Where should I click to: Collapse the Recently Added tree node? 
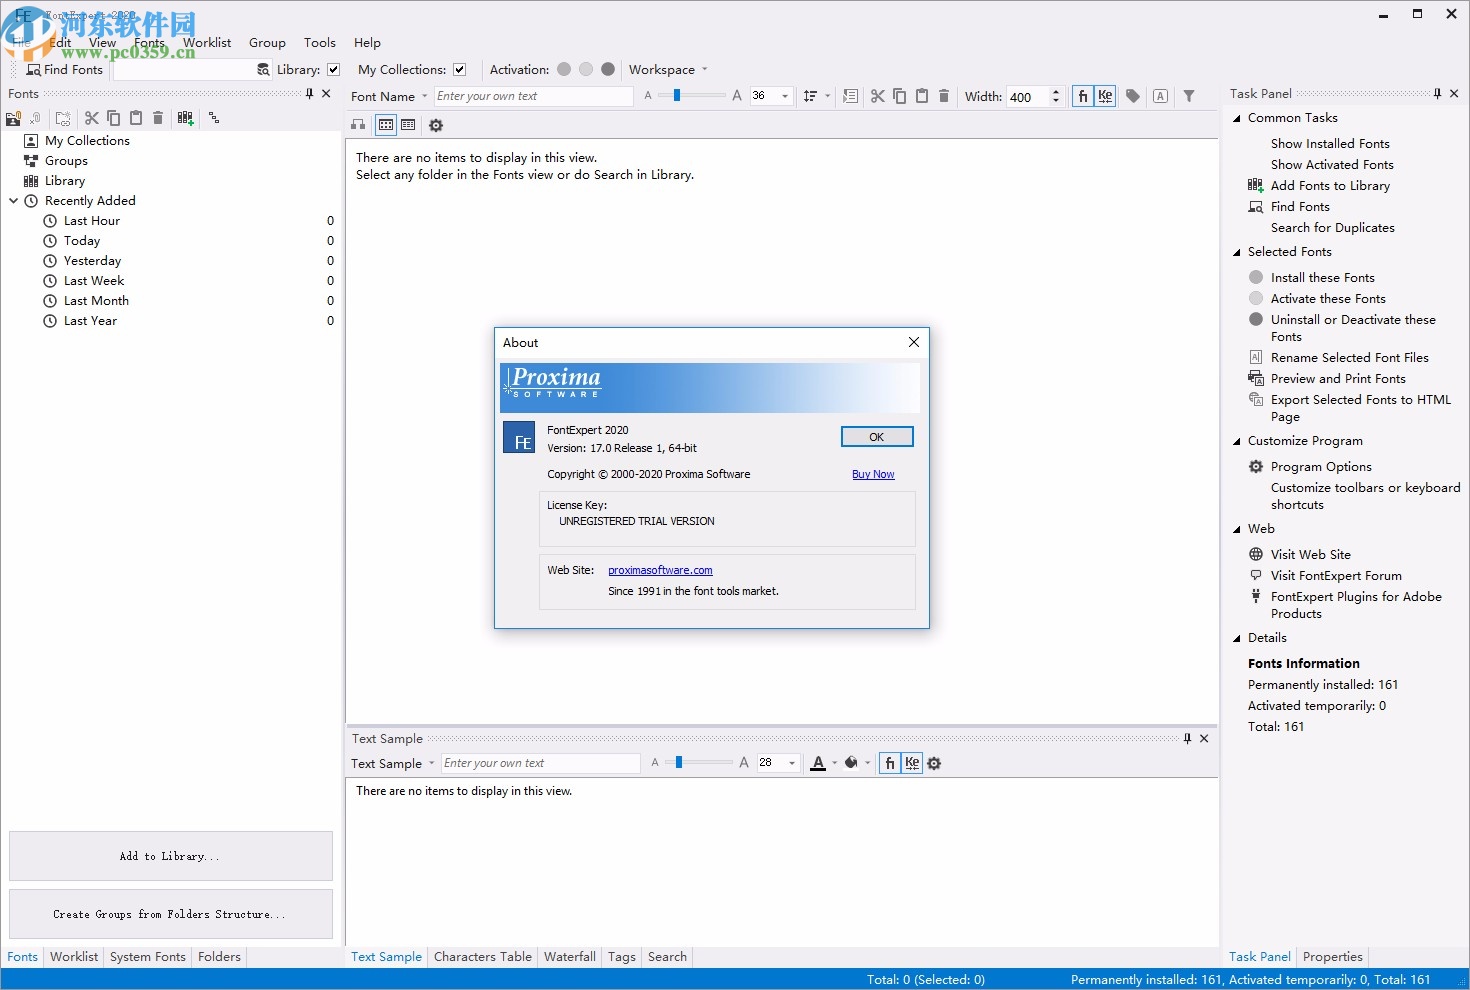point(14,201)
